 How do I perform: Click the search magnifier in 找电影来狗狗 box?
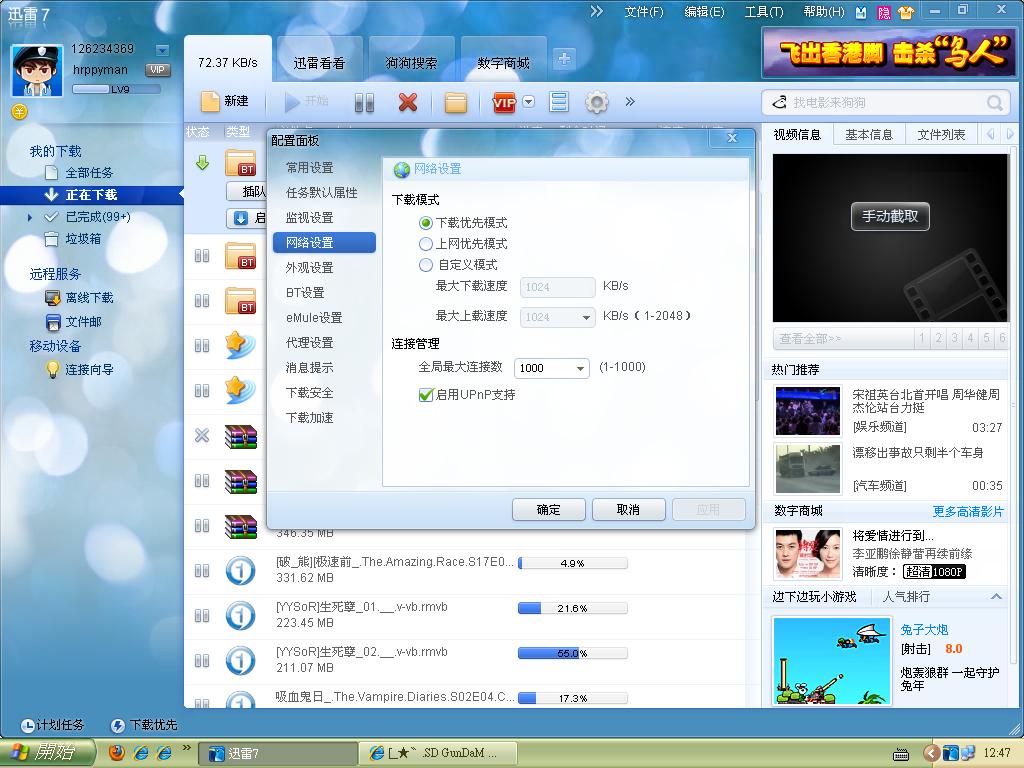tap(995, 103)
